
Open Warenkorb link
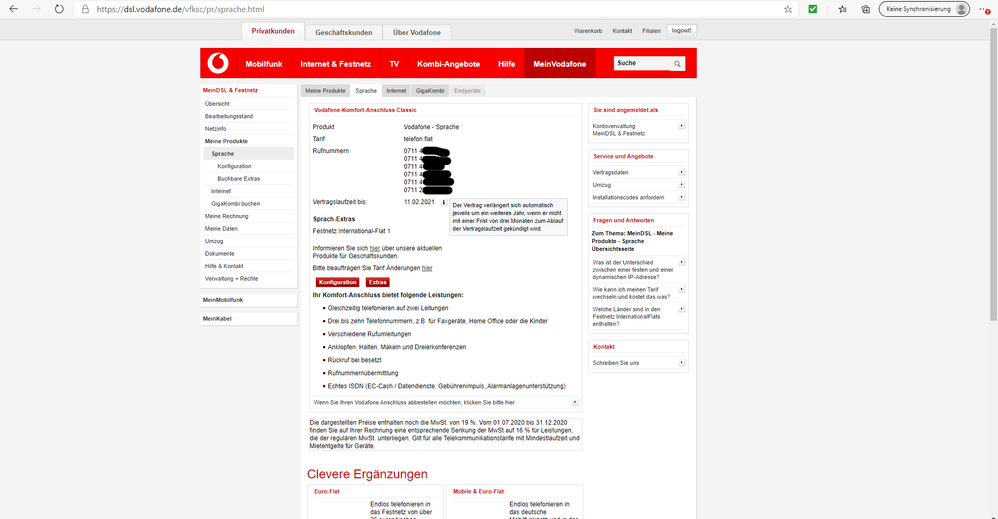[587, 31]
